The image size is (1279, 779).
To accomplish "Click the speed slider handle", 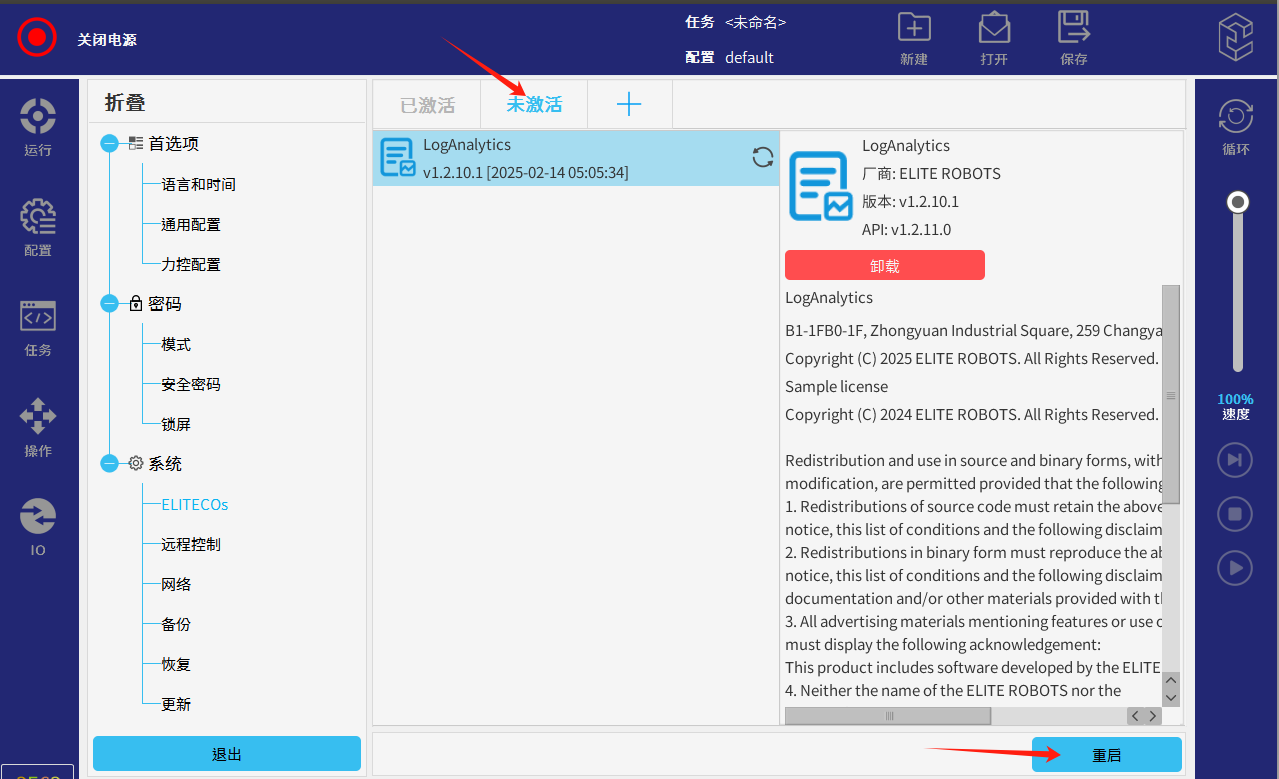I will (1238, 202).
